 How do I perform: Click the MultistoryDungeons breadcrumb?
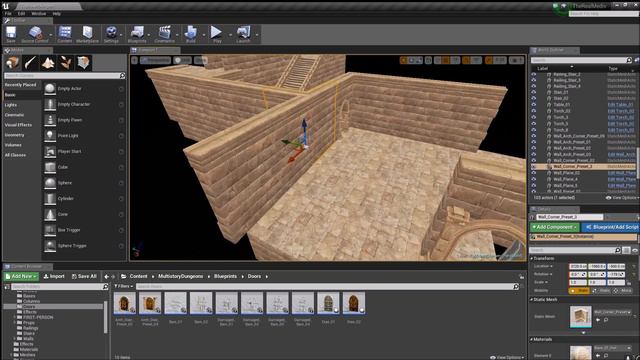(x=180, y=276)
